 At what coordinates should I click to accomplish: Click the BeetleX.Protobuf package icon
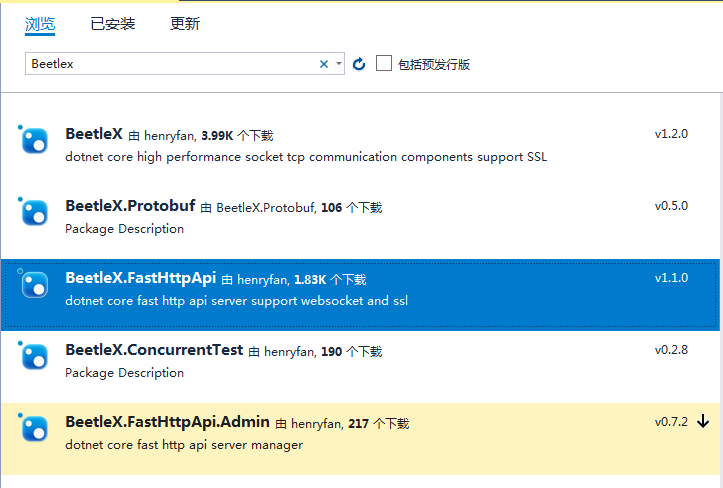(x=35, y=212)
